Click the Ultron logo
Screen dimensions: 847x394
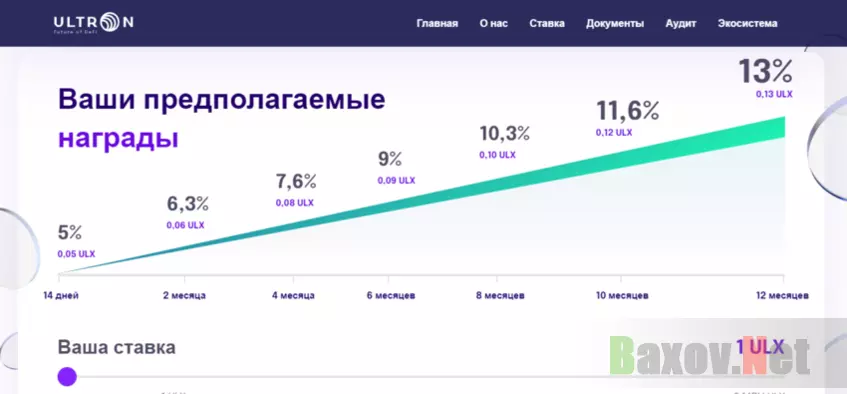[93, 23]
